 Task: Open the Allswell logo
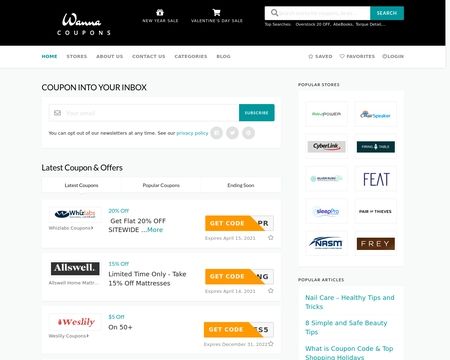[x=75, y=268]
